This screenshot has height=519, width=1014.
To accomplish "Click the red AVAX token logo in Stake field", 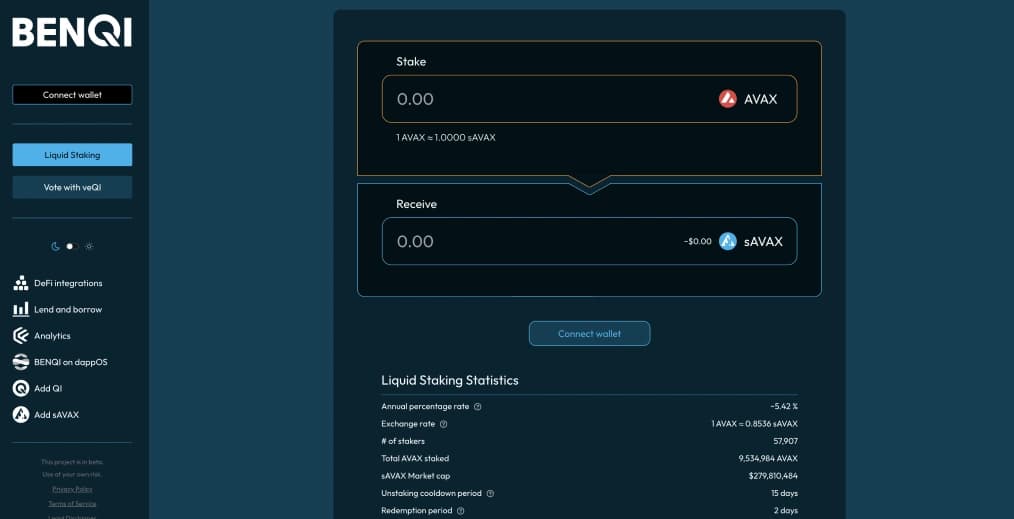I will 728,99.
